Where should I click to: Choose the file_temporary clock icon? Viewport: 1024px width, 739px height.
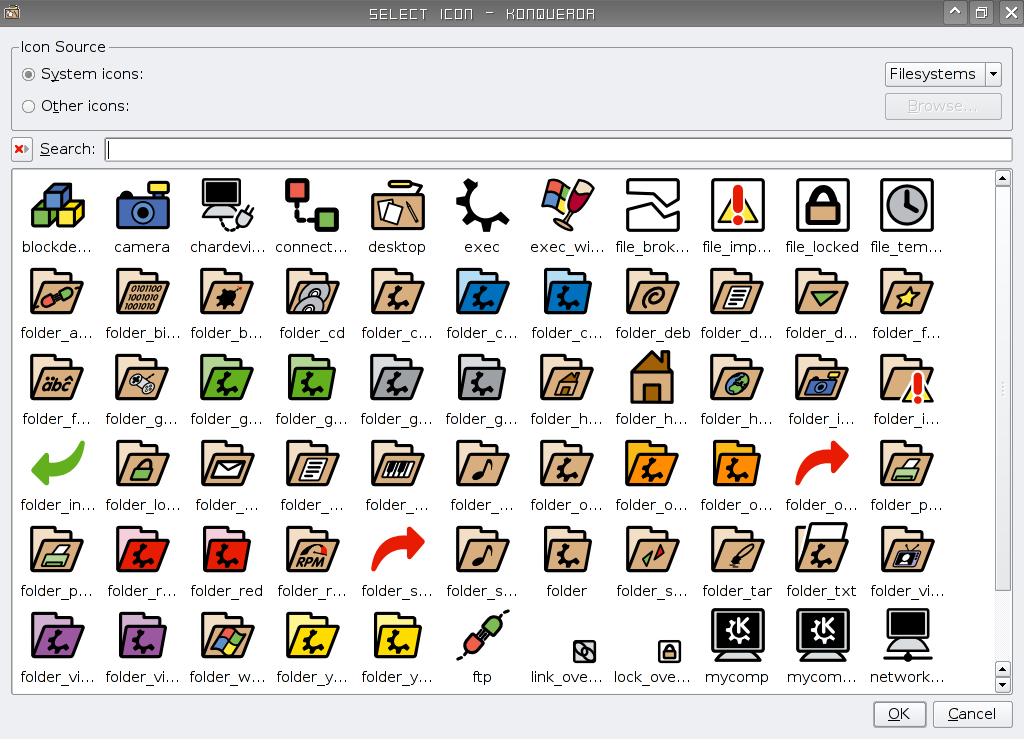pos(906,205)
